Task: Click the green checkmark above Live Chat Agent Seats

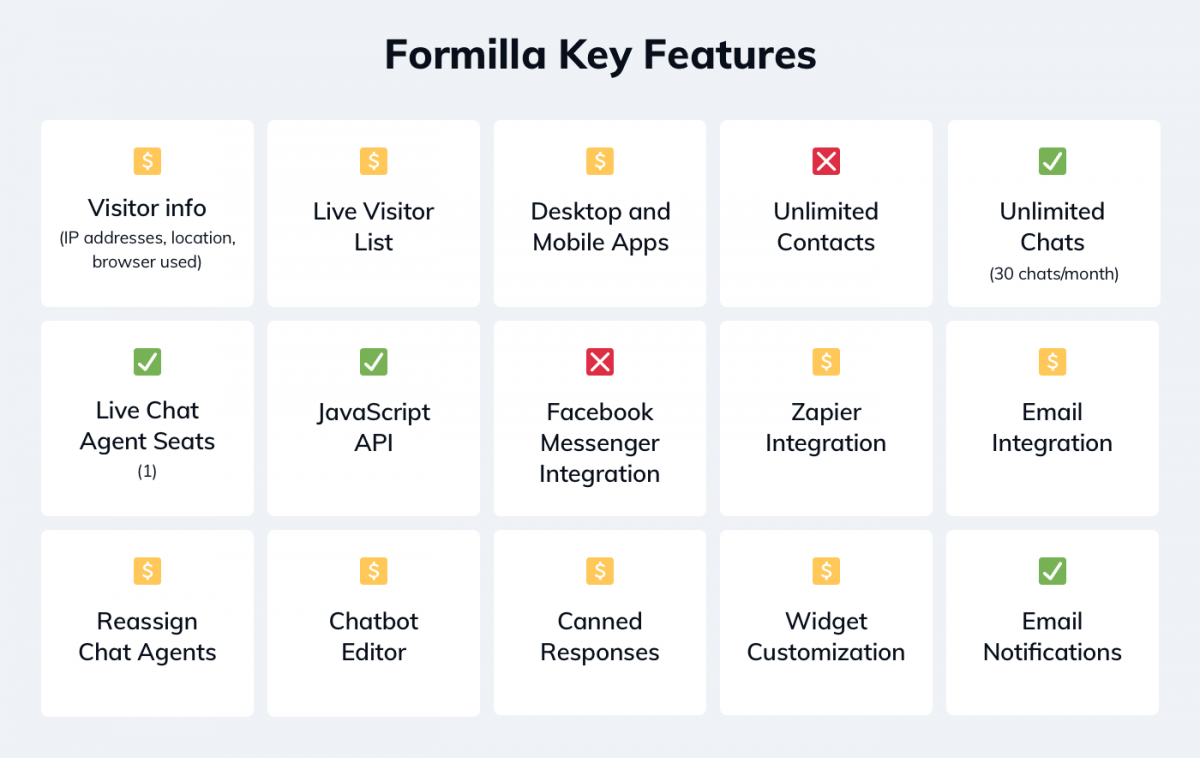Action: (147, 362)
